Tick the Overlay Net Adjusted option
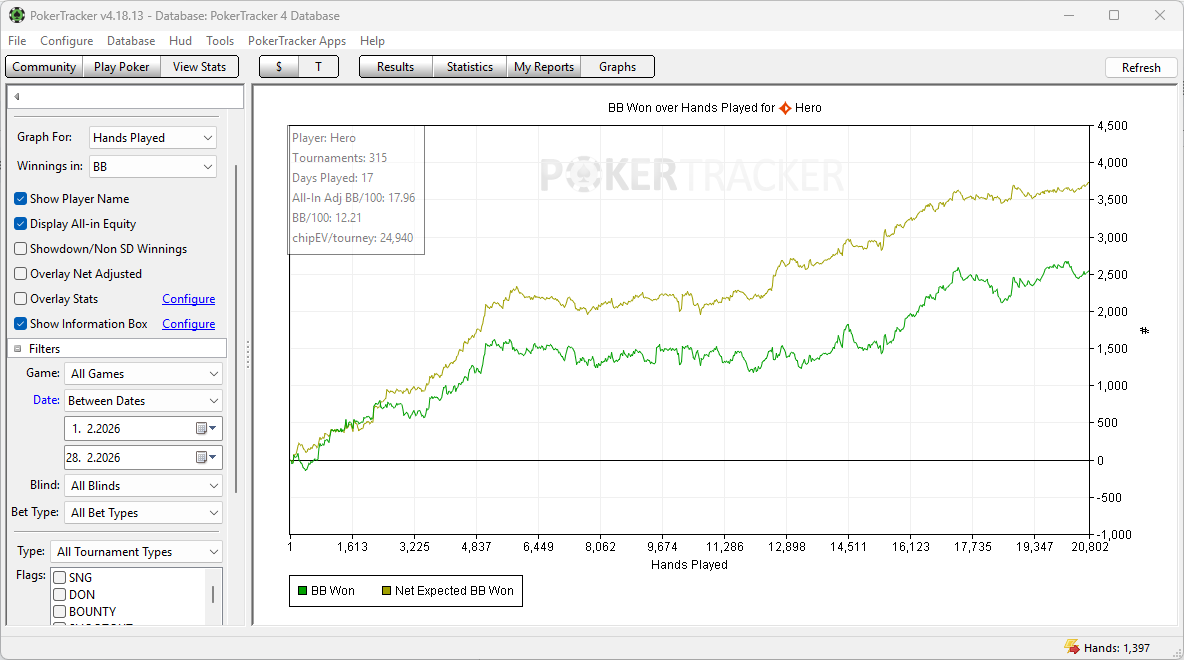Image resolution: width=1184 pixels, height=660 pixels. [x=21, y=274]
